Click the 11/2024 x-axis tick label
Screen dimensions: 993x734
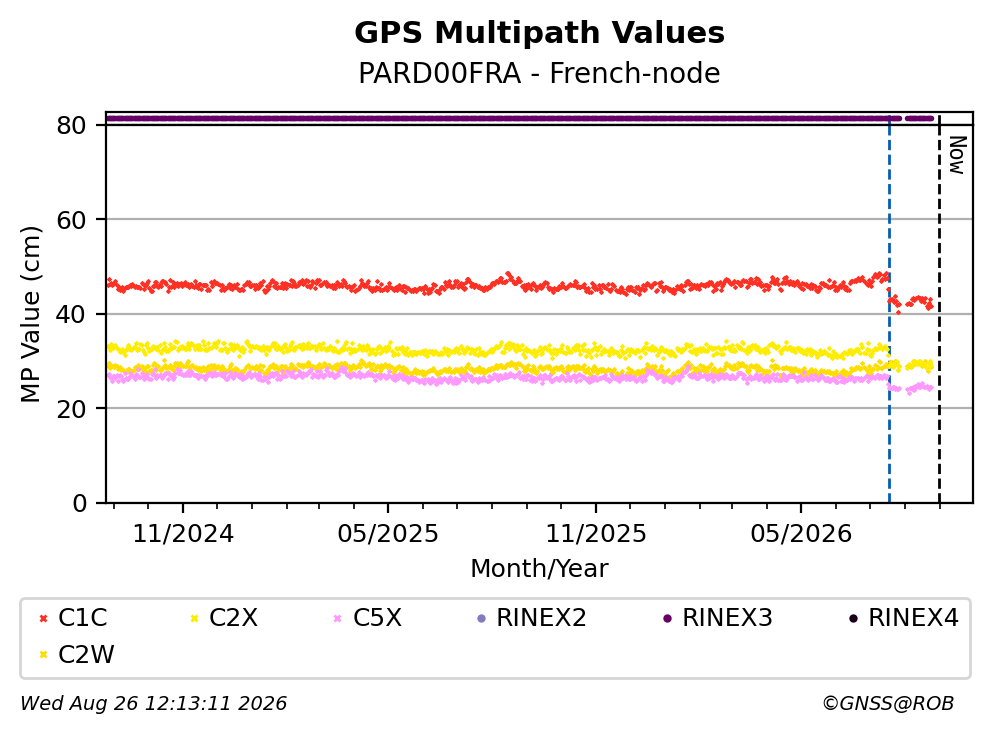point(183,534)
